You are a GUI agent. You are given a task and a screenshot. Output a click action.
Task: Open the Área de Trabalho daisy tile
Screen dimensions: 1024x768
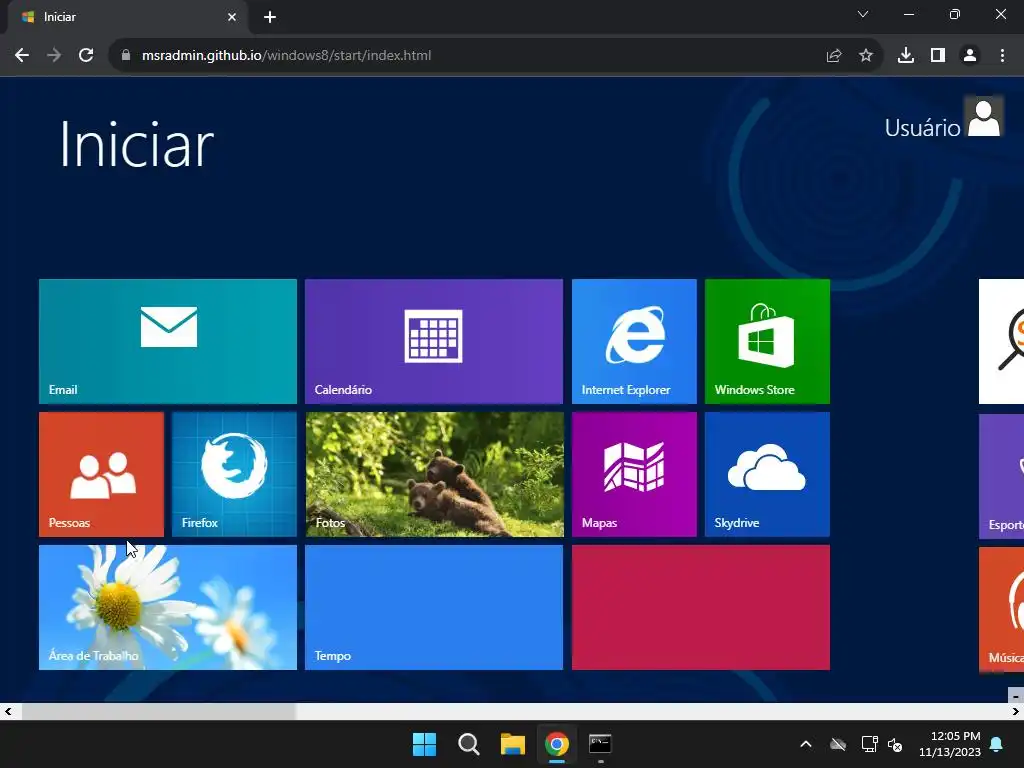tap(168, 607)
